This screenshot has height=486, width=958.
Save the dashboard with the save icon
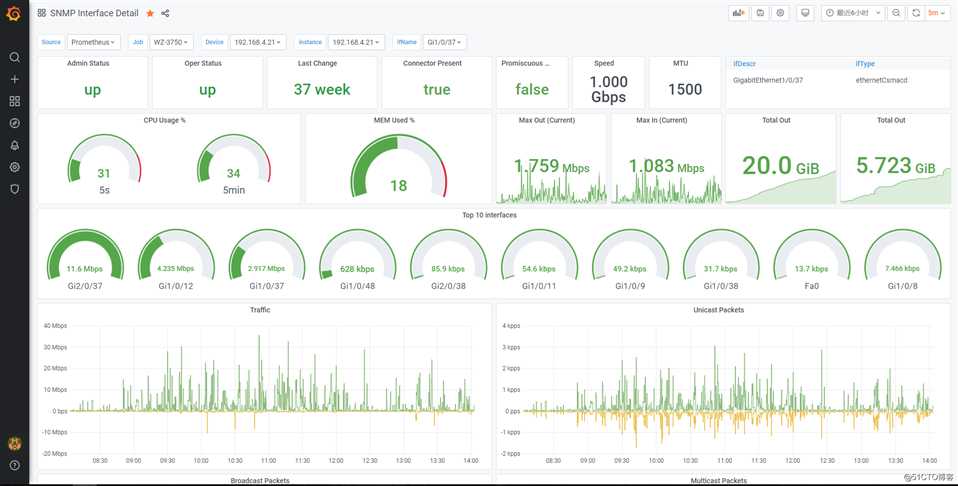760,13
